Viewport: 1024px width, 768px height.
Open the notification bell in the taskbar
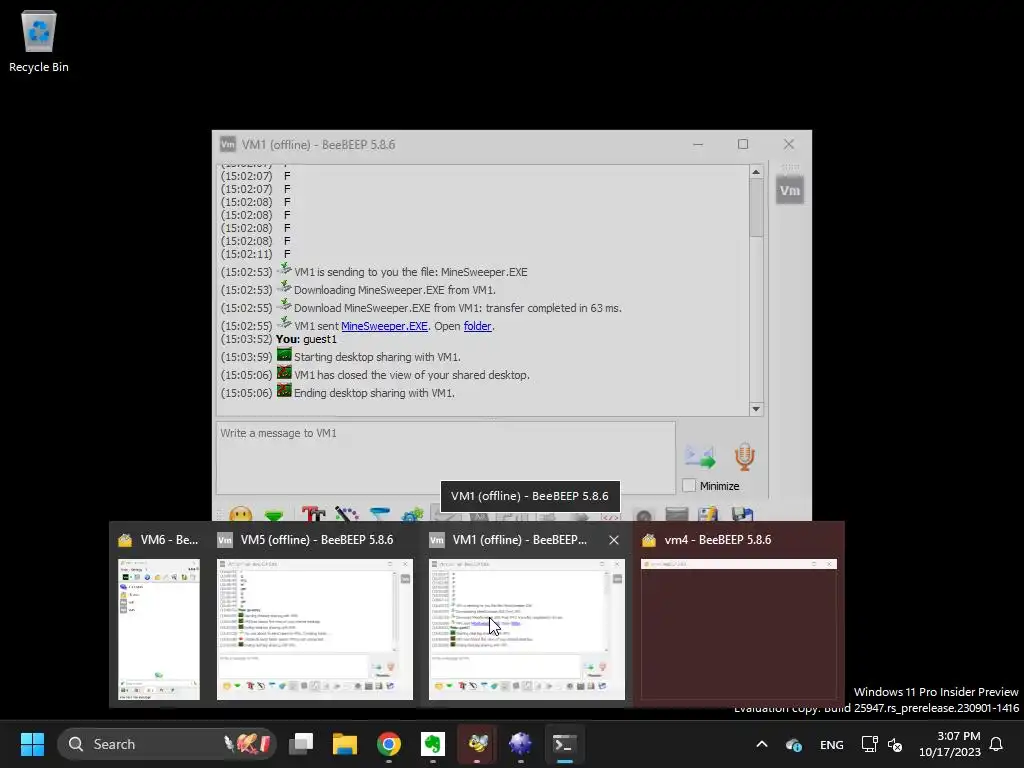coord(997,744)
